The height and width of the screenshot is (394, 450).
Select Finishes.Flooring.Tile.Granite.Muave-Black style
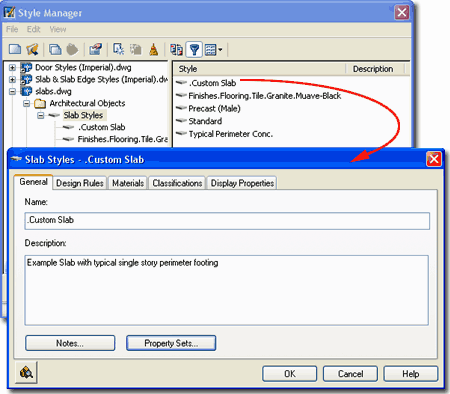[x=265, y=96]
